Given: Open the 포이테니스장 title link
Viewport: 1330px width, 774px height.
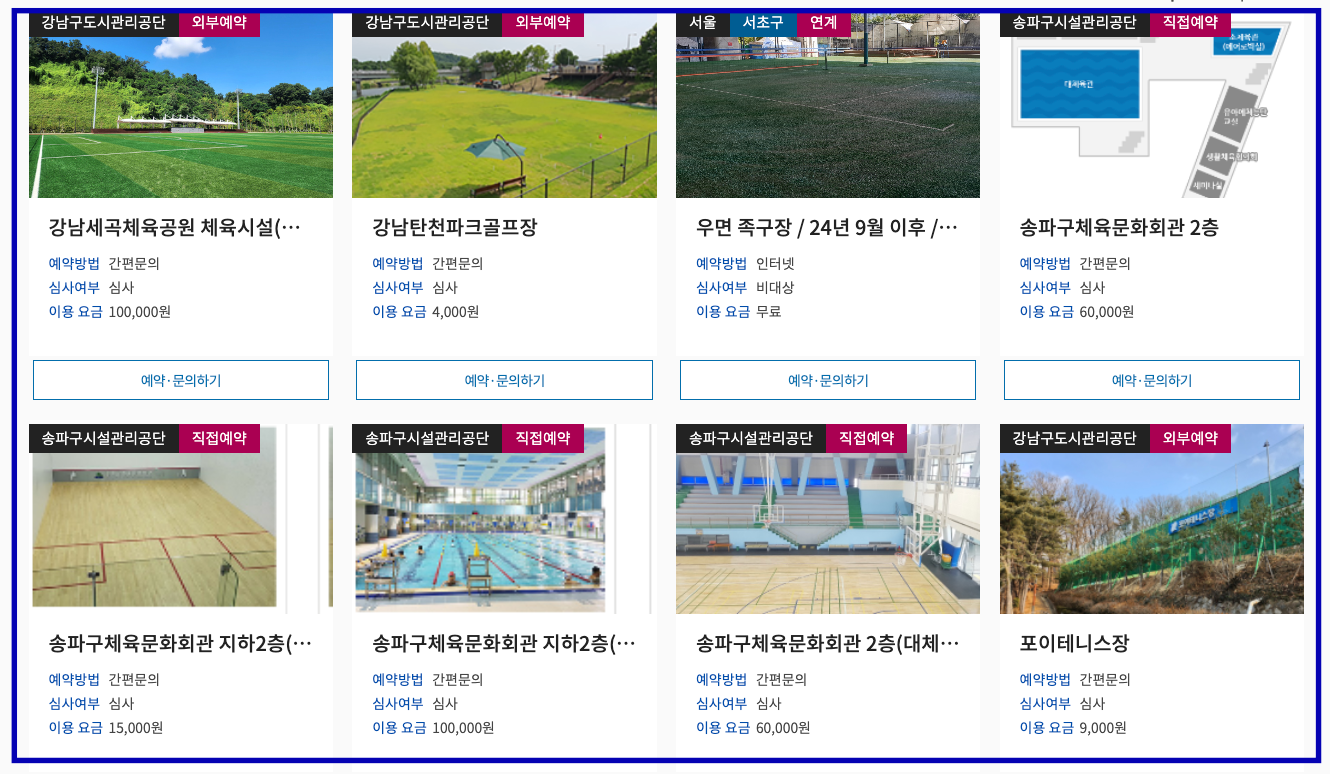Looking at the screenshot, I should click(1075, 643).
